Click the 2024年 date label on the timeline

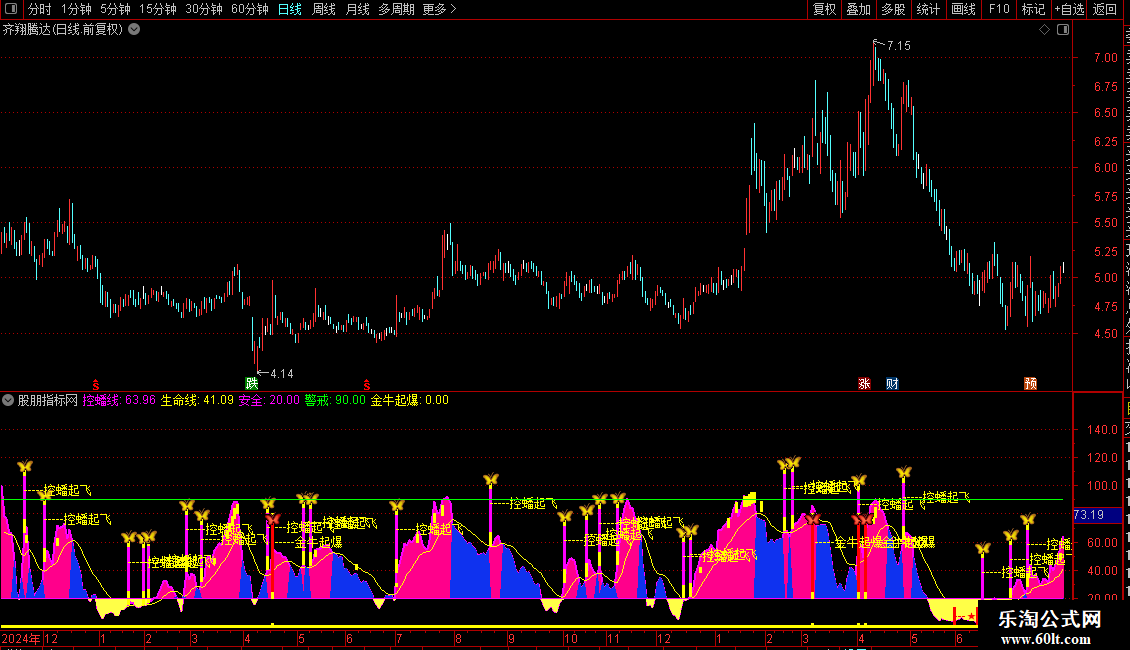[x=21, y=638]
